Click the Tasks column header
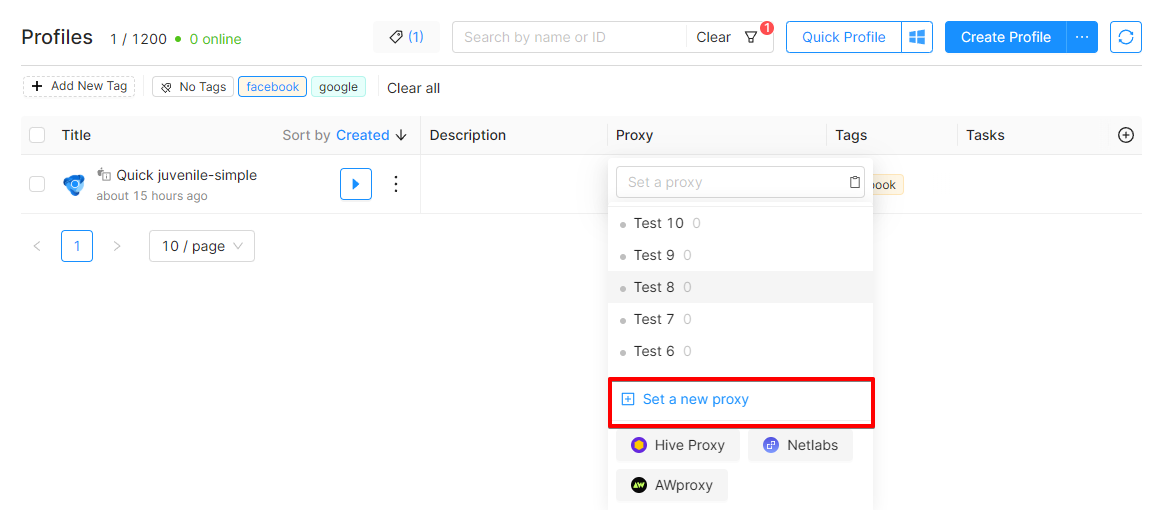Image resolution: width=1170 pixels, height=510 pixels. click(x=985, y=135)
